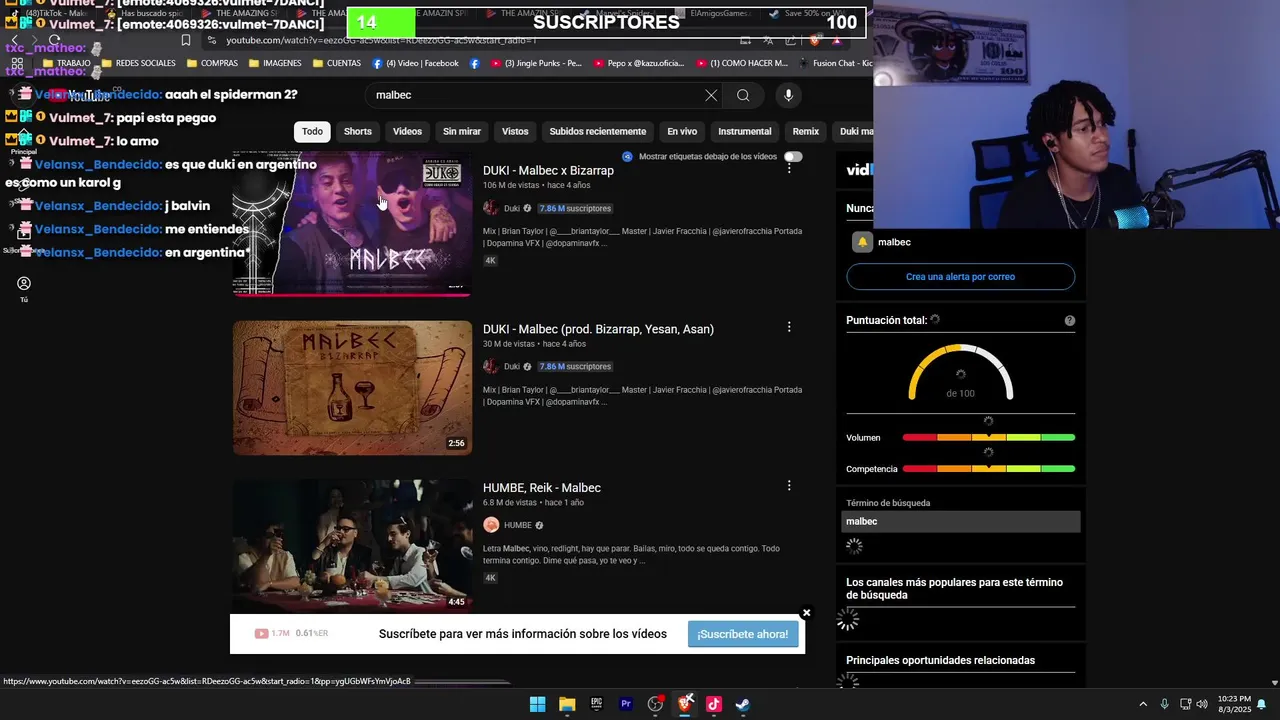Image resolution: width=1280 pixels, height=720 pixels.
Task: Click the Competencia gauge bar
Action: (989, 469)
